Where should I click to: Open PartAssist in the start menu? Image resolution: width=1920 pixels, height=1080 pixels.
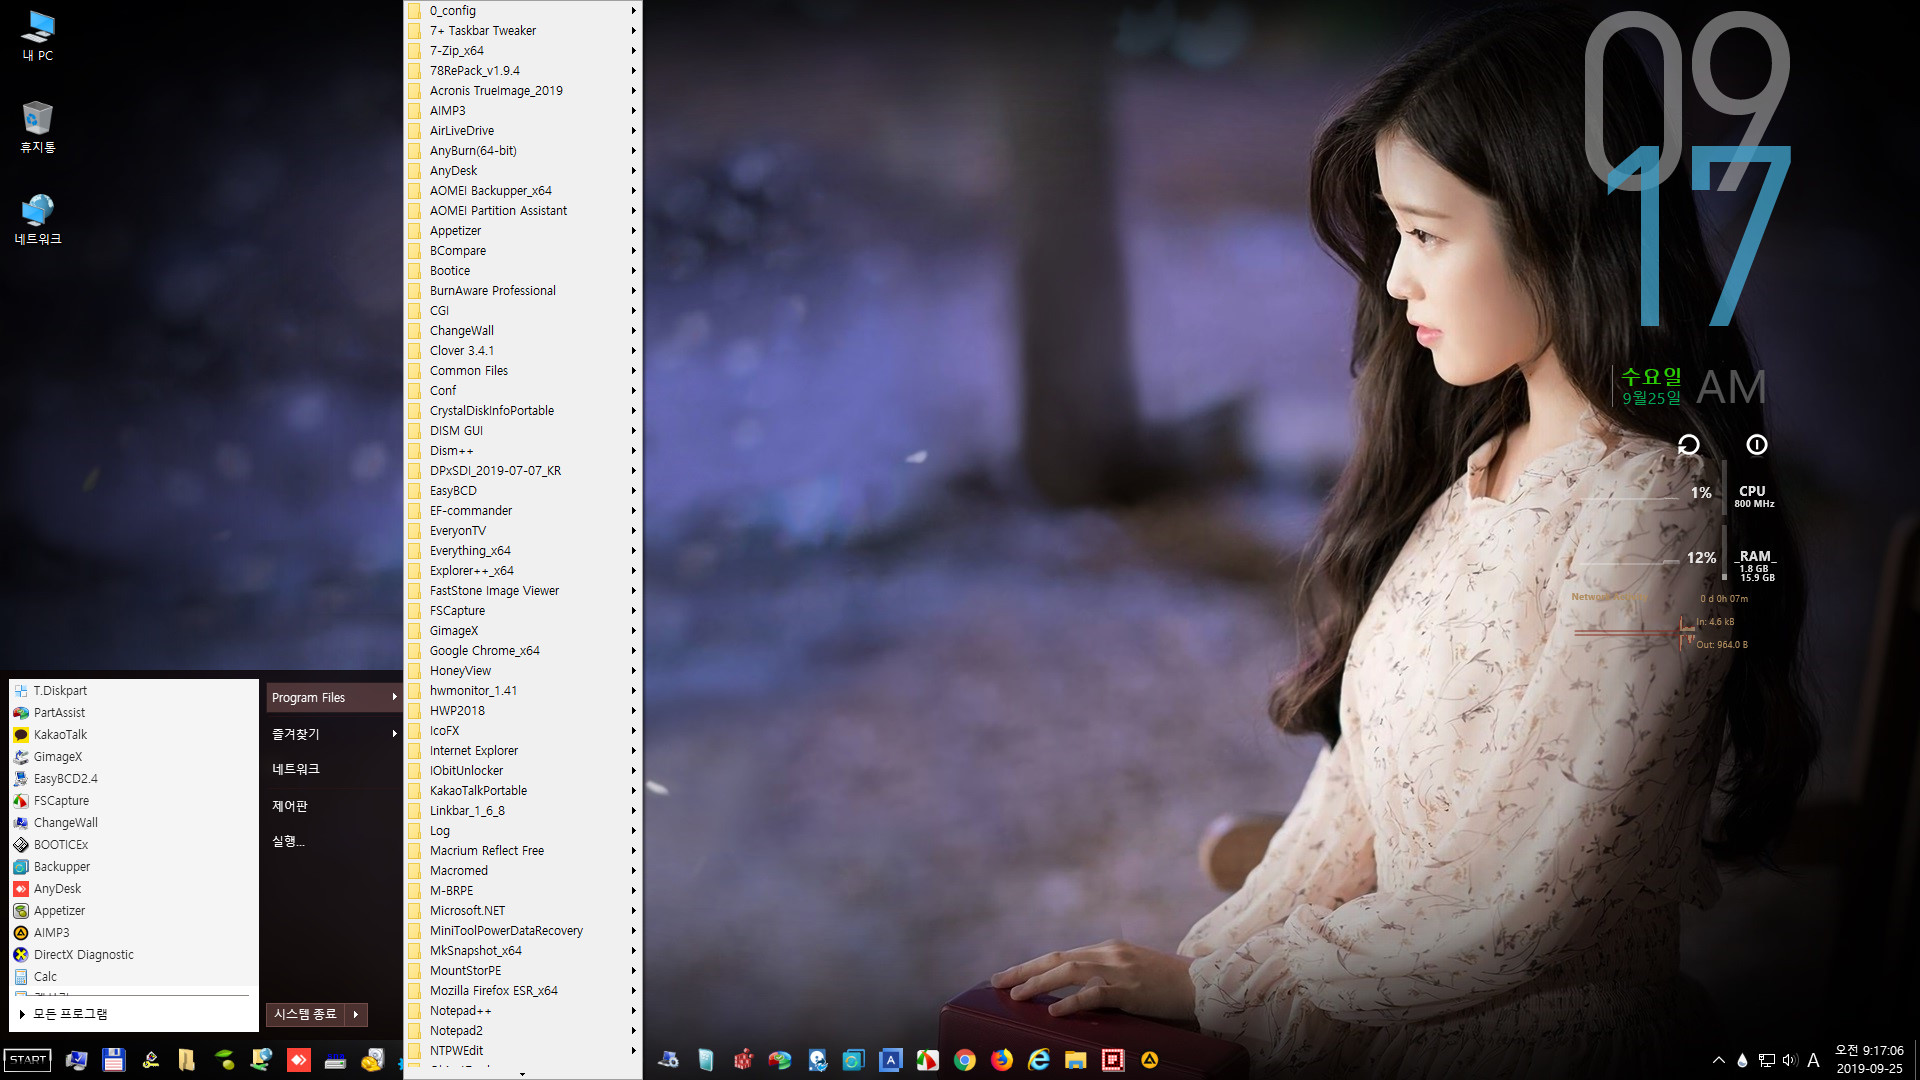(x=133, y=713)
